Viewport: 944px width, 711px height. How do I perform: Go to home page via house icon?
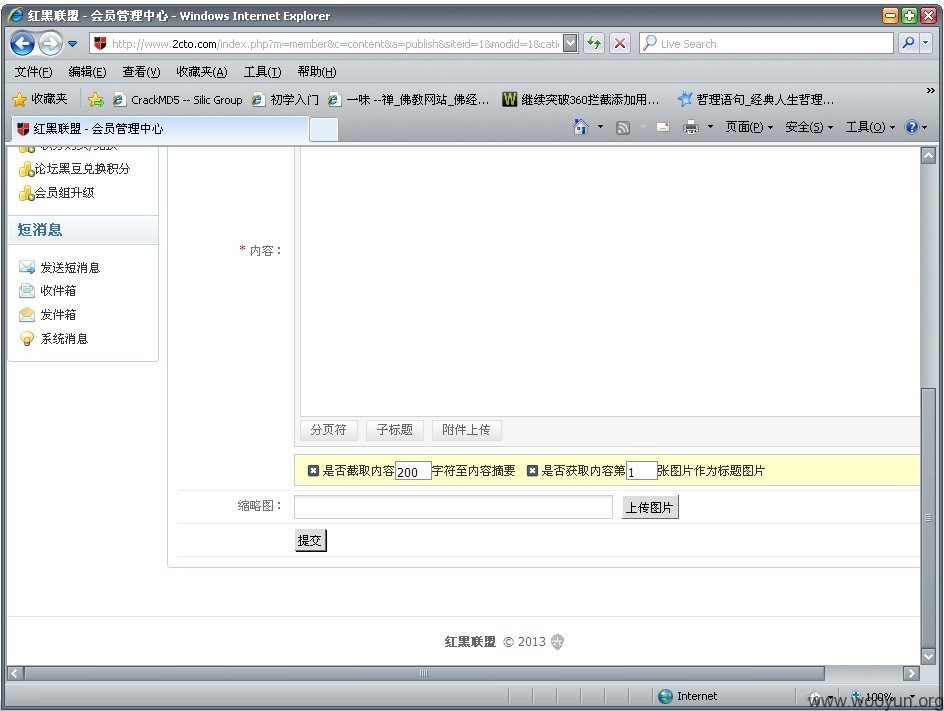pyautogui.click(x=580, y=127)
